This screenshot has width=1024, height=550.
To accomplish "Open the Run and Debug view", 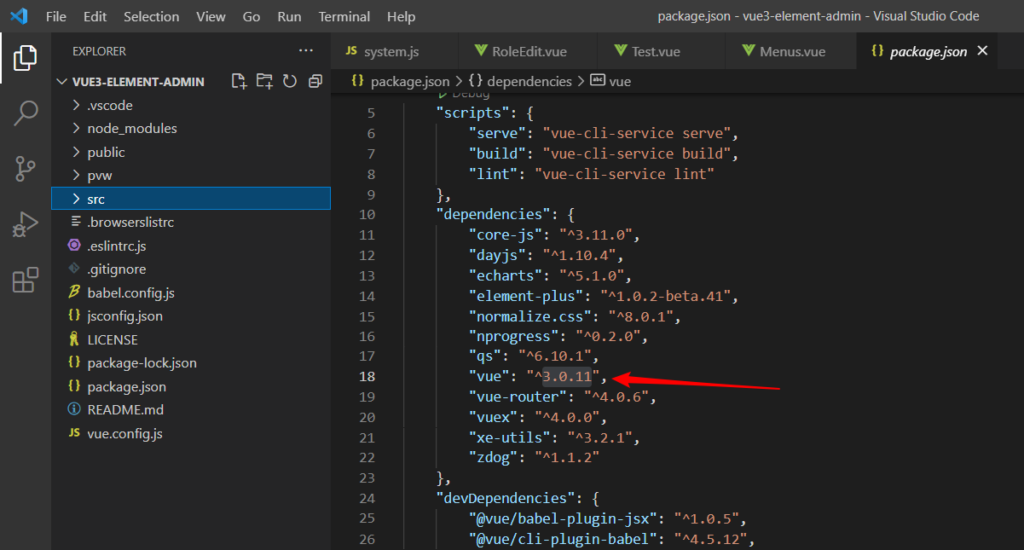I will [x=25, y=224].
